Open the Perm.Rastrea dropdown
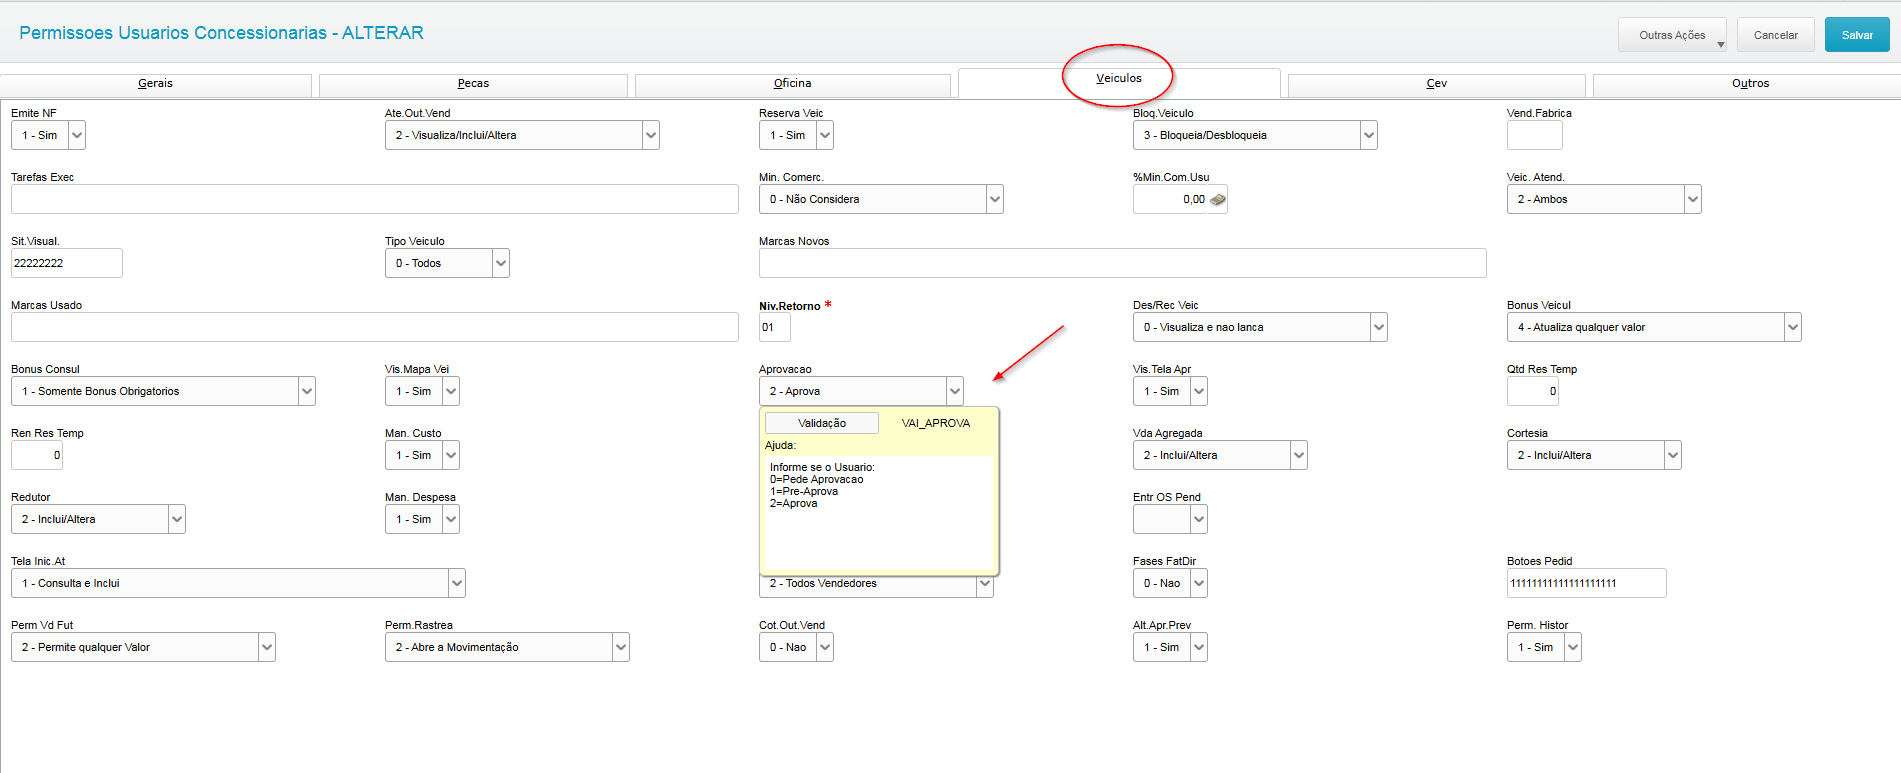 click(x=621, y=647)
